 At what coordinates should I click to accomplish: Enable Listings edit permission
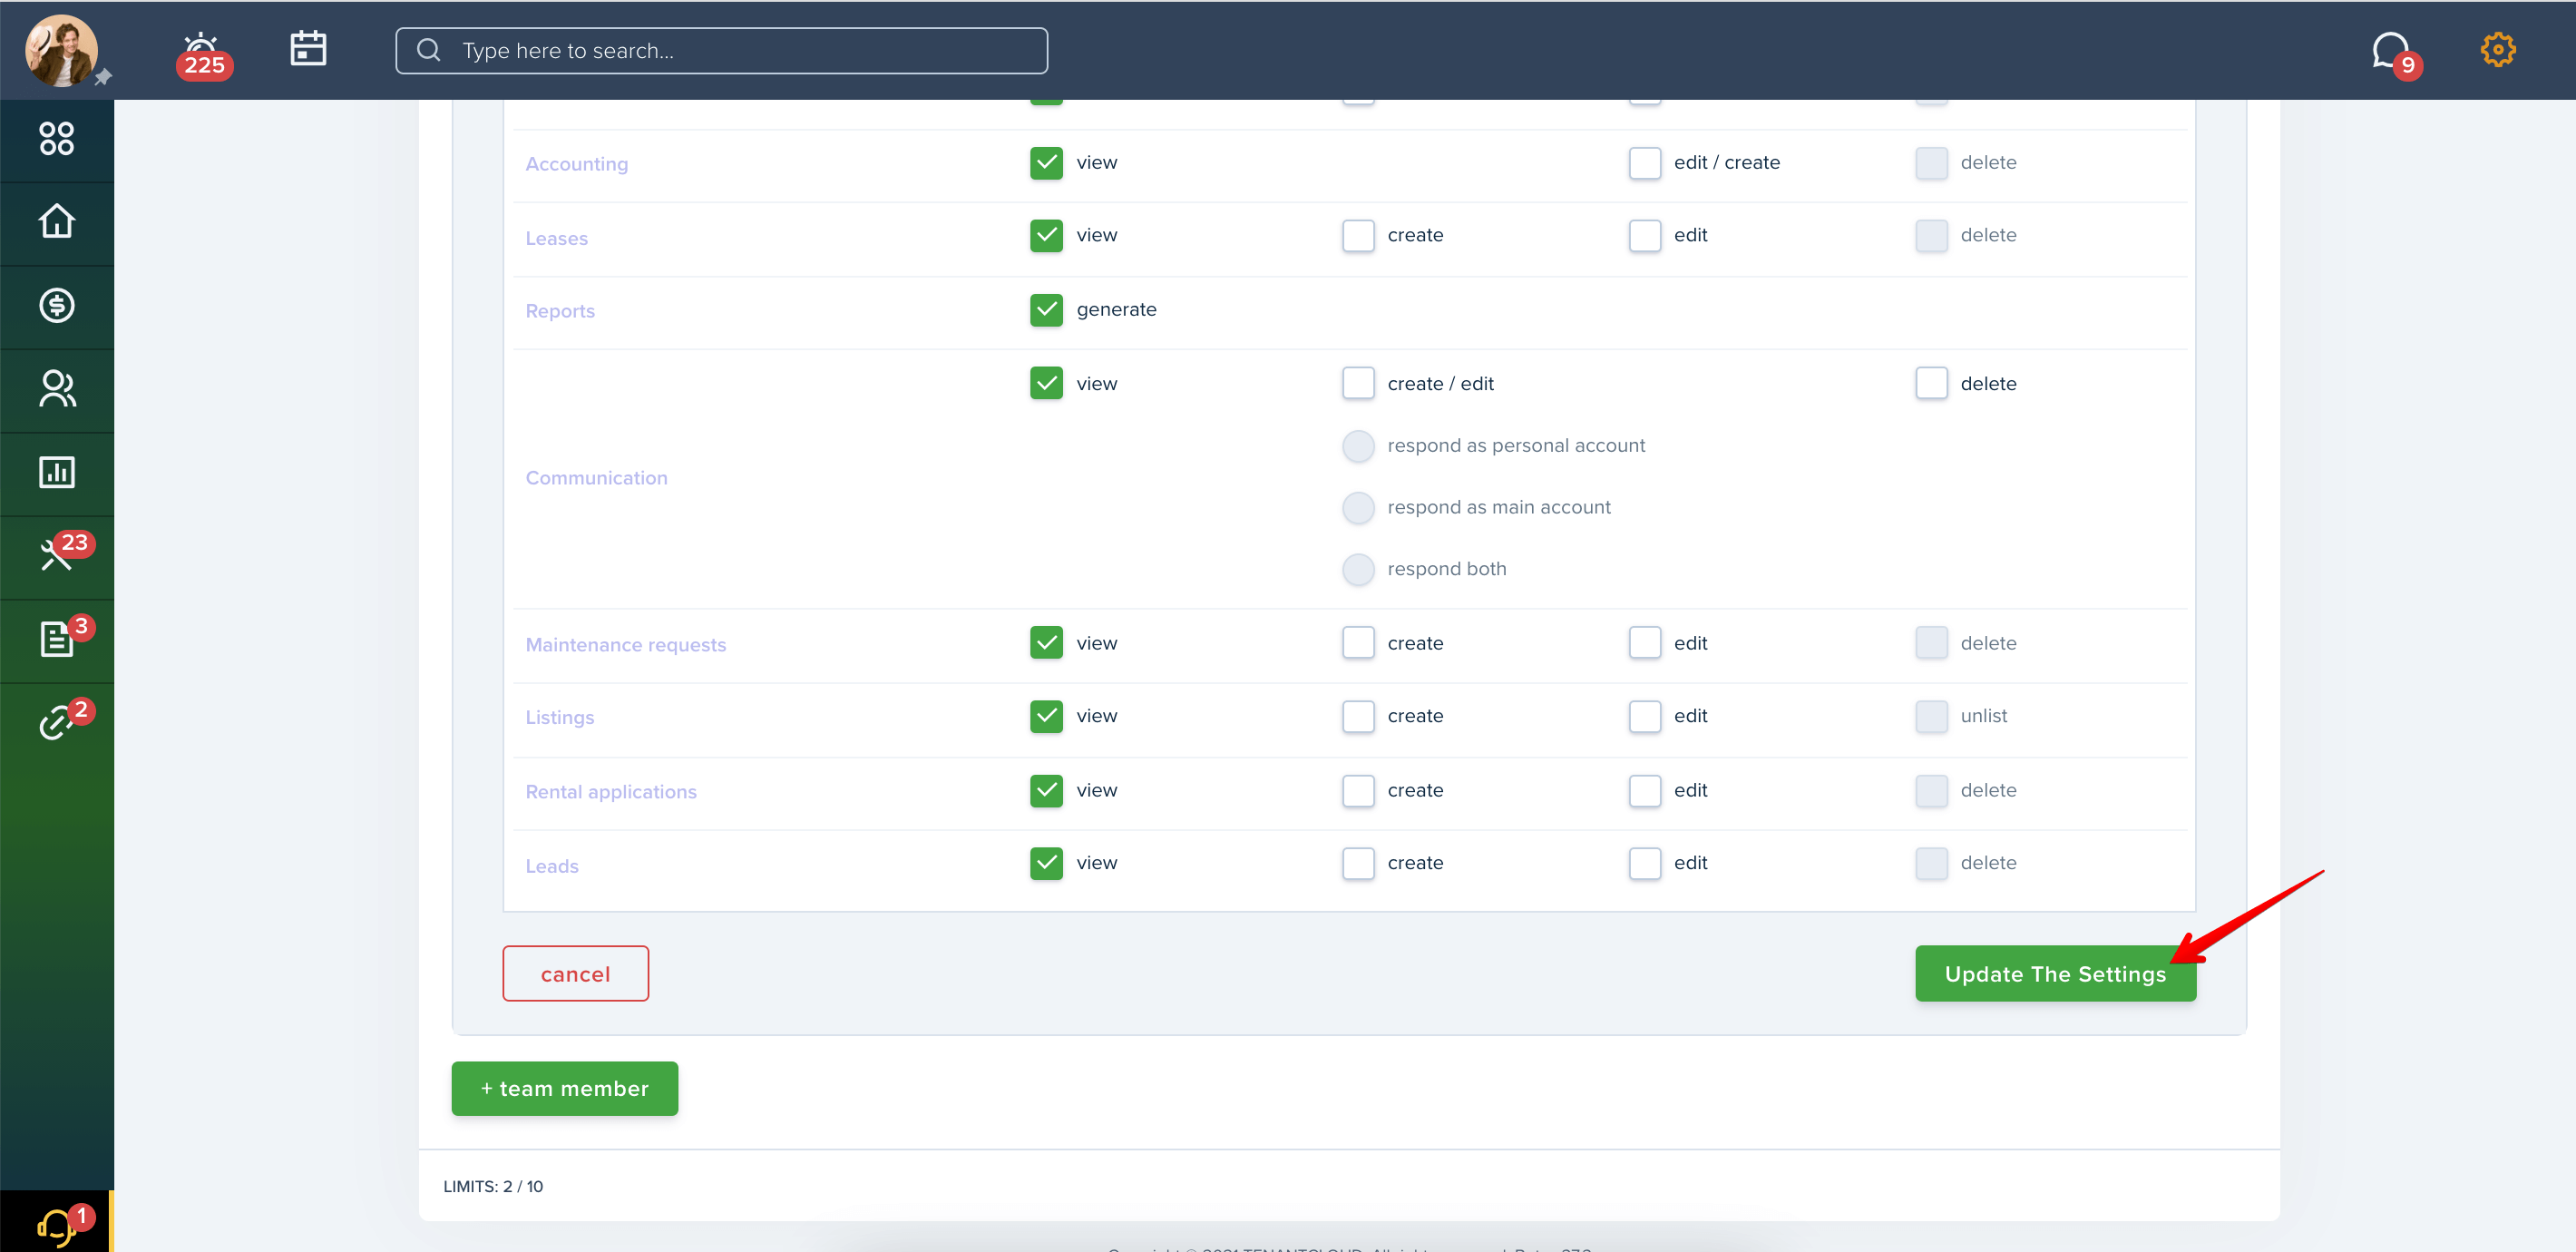[x=1644, y=716]
